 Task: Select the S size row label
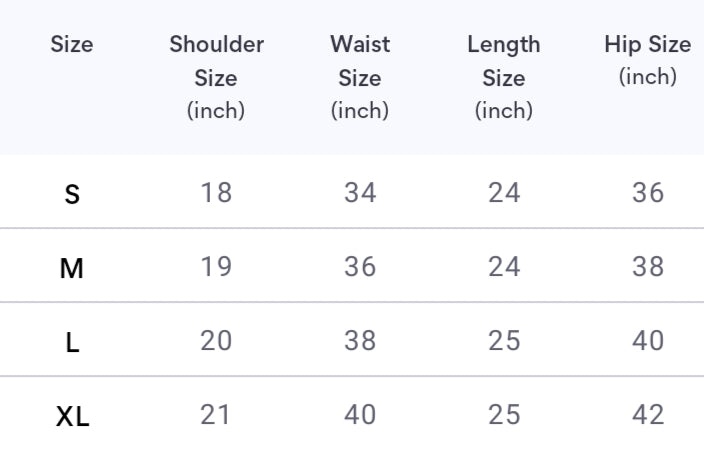pyautogui.click(x=72, y=194)
